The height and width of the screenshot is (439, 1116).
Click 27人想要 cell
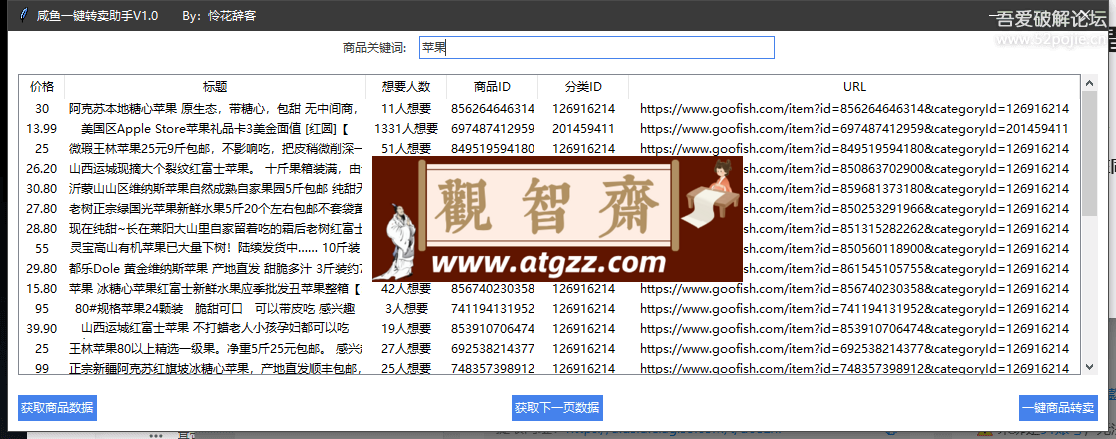click(406, 348)
